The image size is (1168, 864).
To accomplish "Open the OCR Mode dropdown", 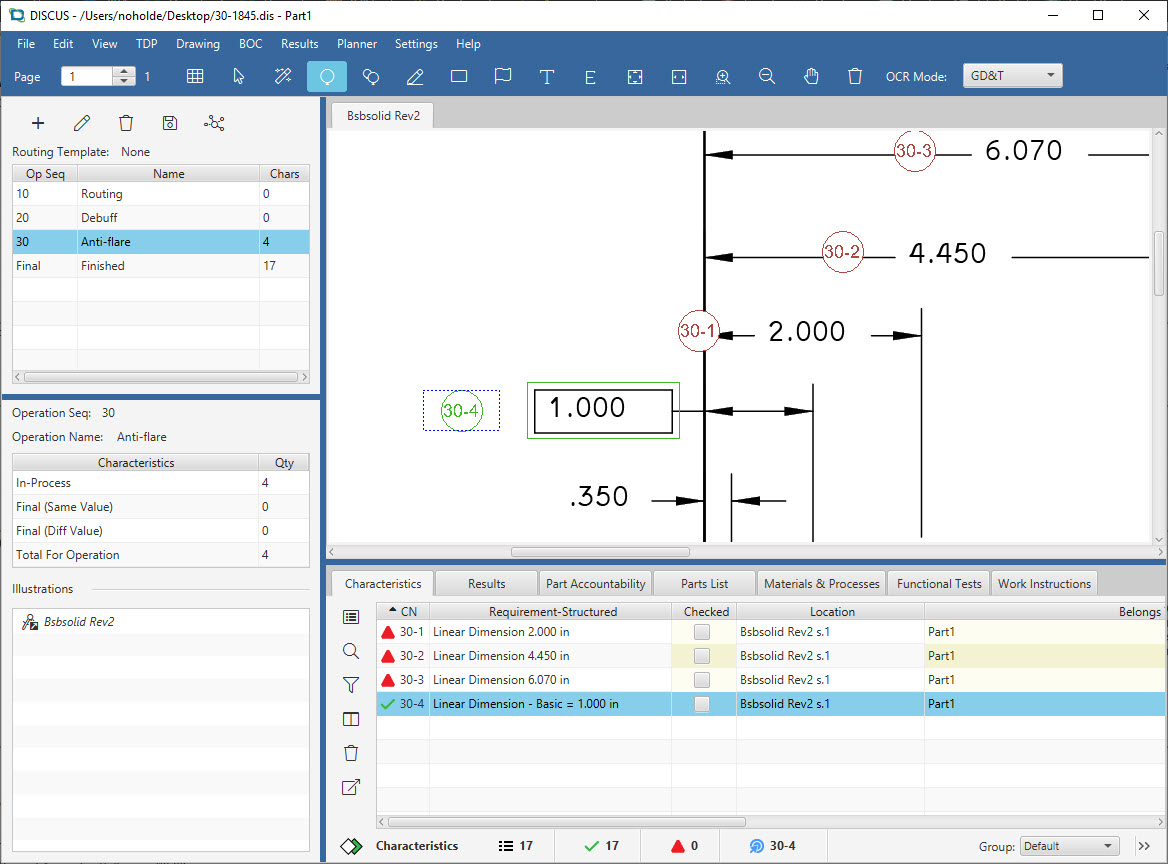I will point(1050,74).
